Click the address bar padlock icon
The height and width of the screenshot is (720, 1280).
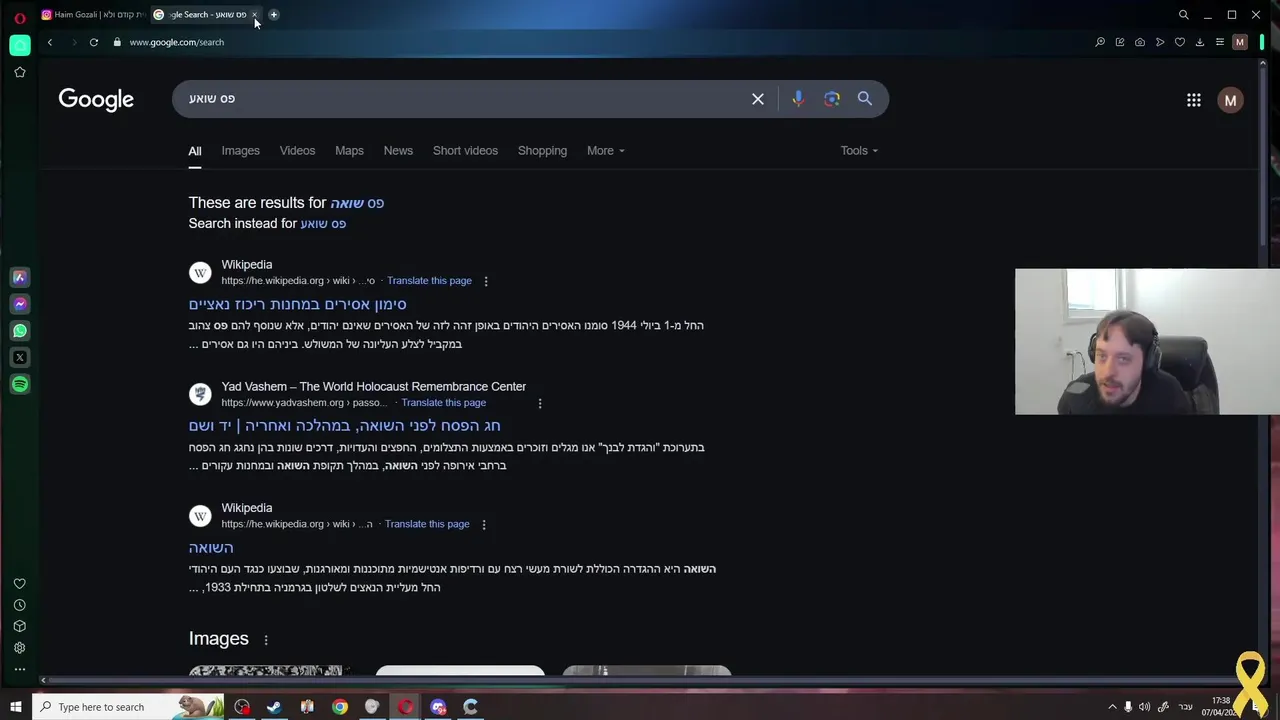pos(117,42)
